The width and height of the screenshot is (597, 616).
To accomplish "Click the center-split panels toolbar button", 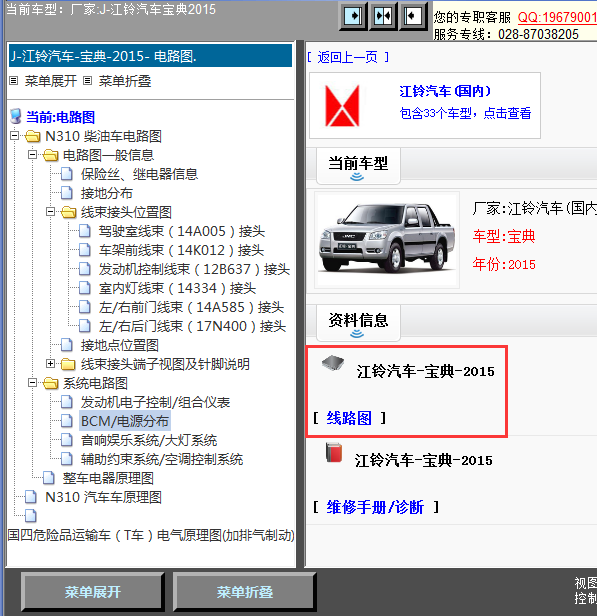I will (x=383, y=16).
